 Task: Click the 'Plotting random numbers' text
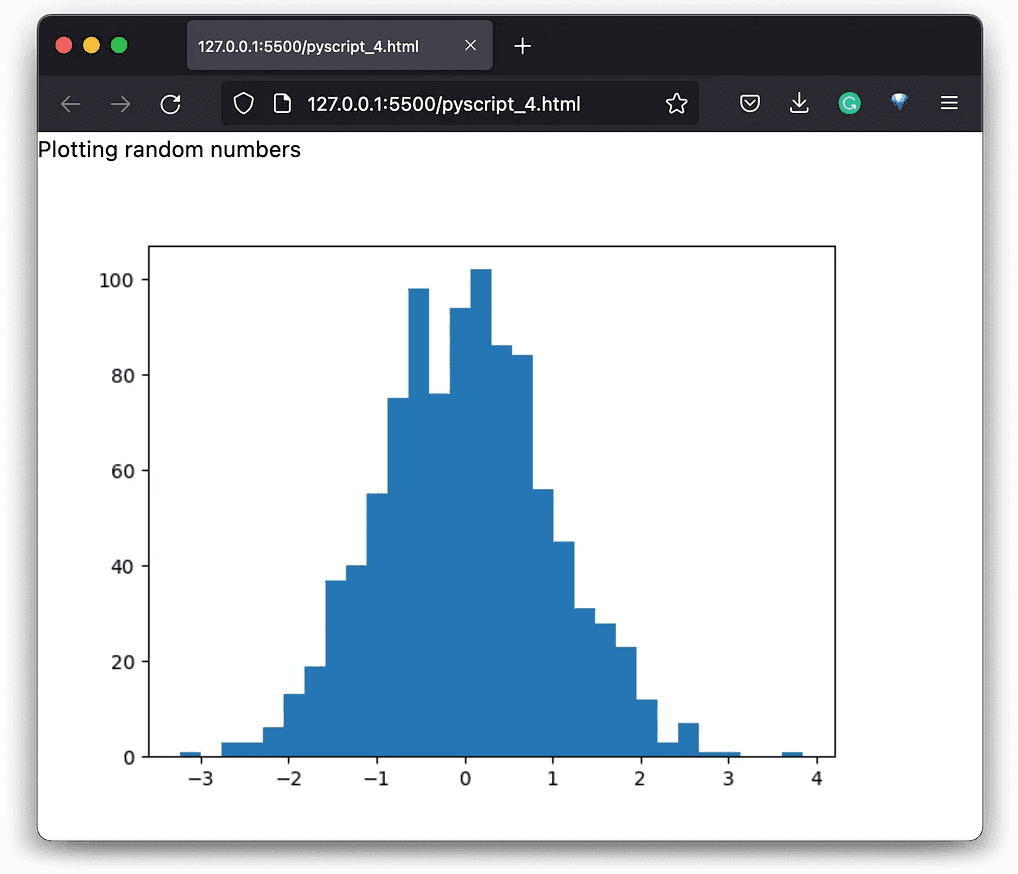tap(169, 150)
